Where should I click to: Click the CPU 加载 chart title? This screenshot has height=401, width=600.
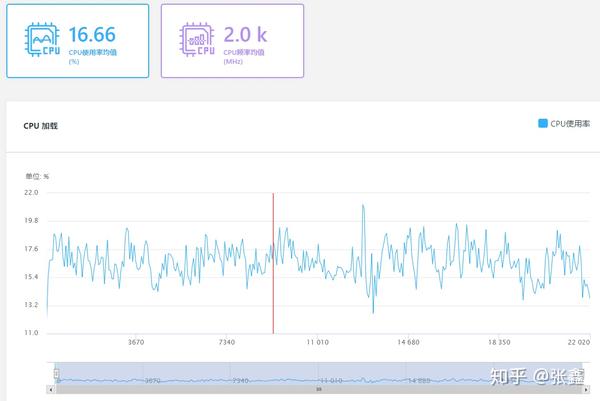click(x=41, y=126)
